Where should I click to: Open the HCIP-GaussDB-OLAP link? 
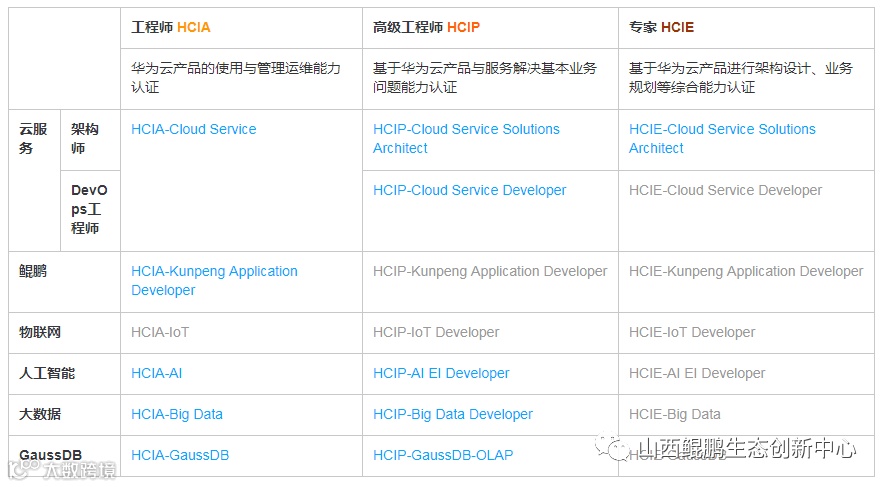click(x=443, y=455)
